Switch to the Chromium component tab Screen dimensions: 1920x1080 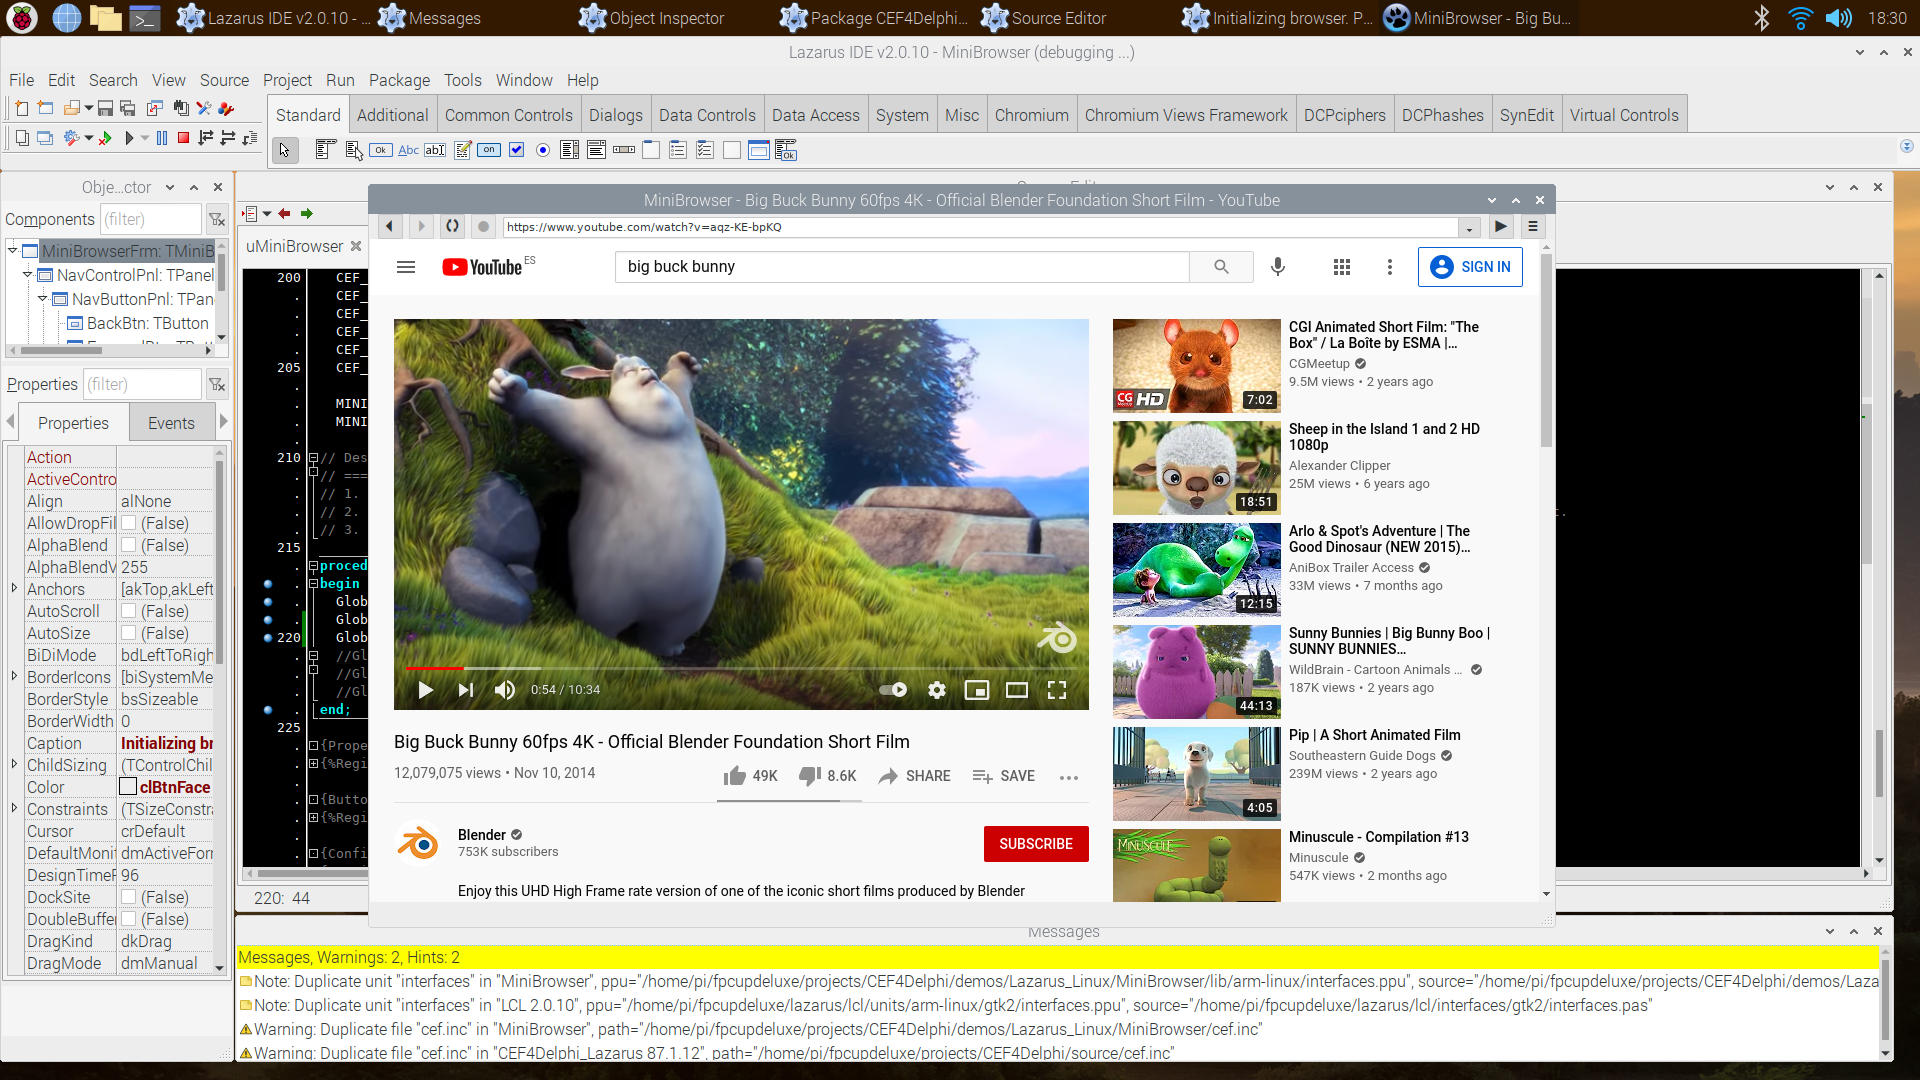[1031, 115]
